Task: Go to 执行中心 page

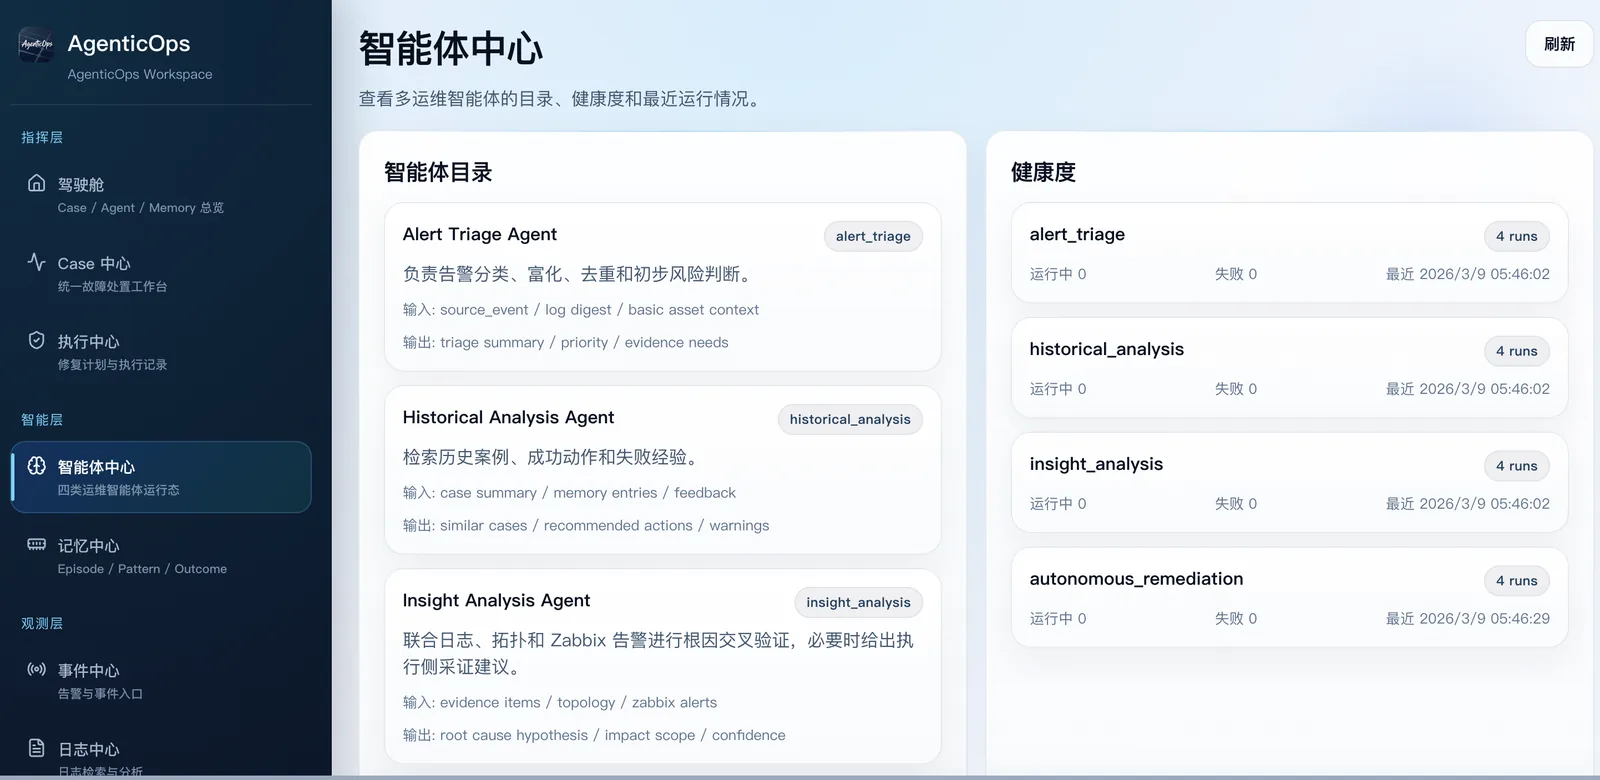Action: pos(161,352)
